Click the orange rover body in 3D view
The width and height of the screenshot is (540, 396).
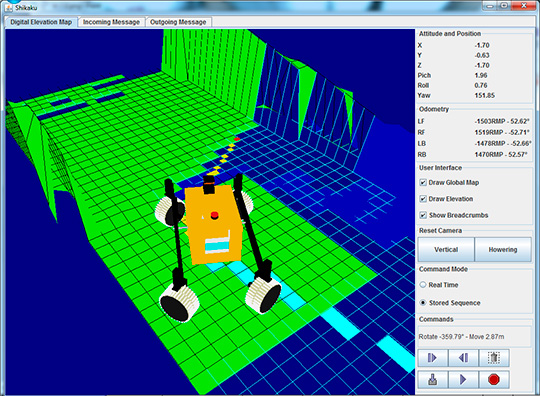[x=213, y=226]
